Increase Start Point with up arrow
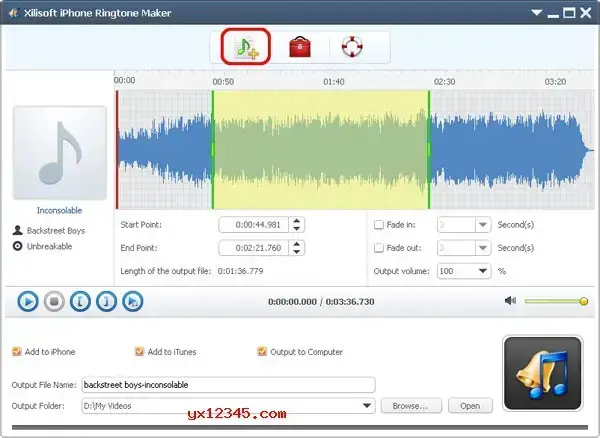This screenshot has height=438, width=600. point(297,221)
